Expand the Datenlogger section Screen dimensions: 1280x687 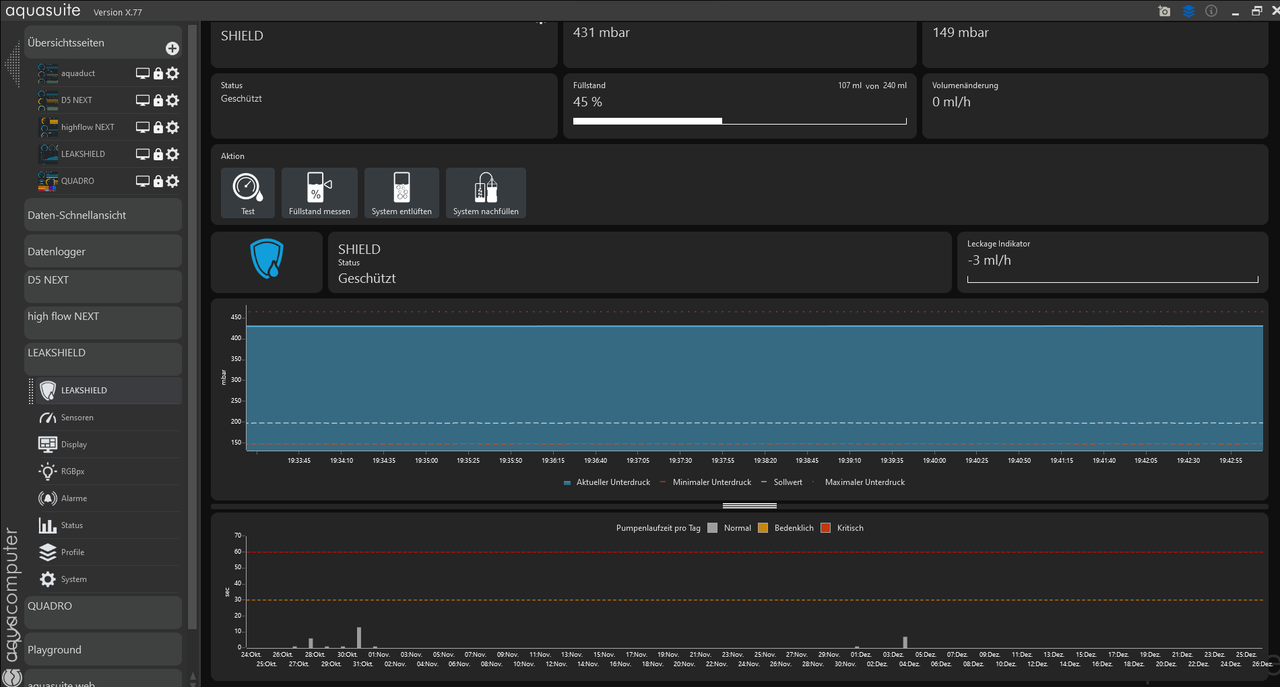coord(103,251)
